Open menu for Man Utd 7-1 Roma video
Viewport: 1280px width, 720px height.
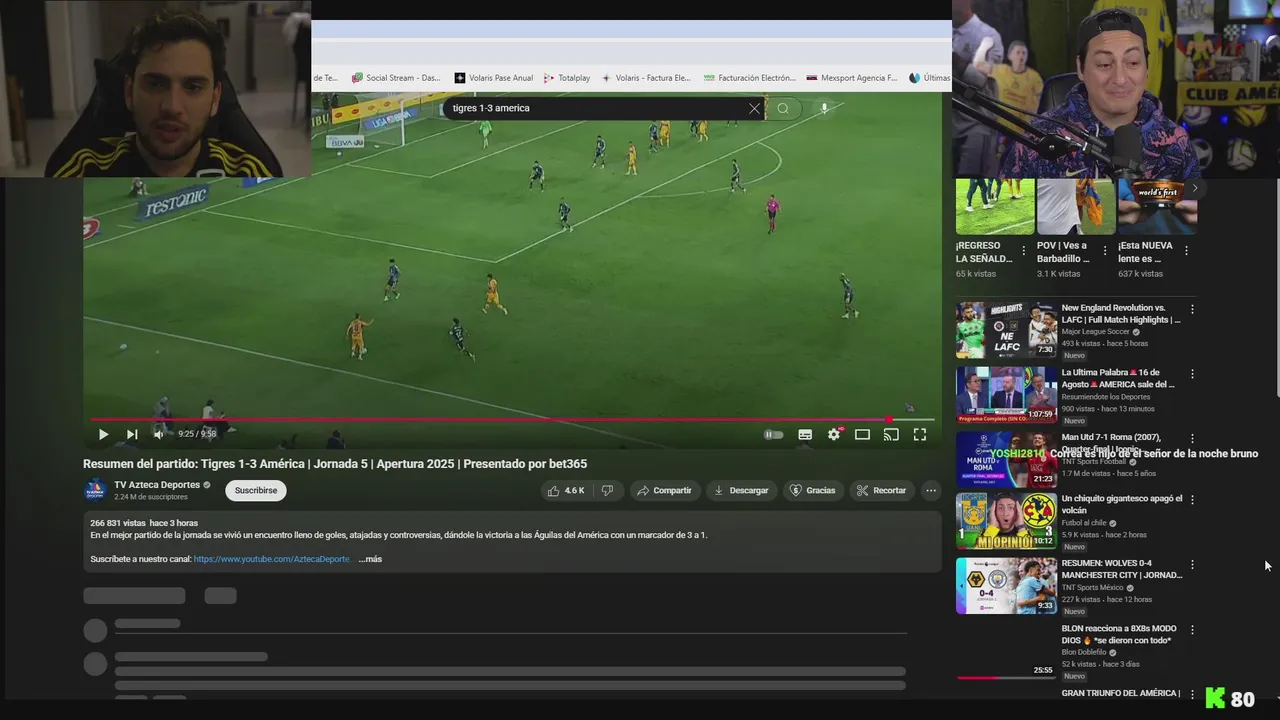(x=1192, y=438)
